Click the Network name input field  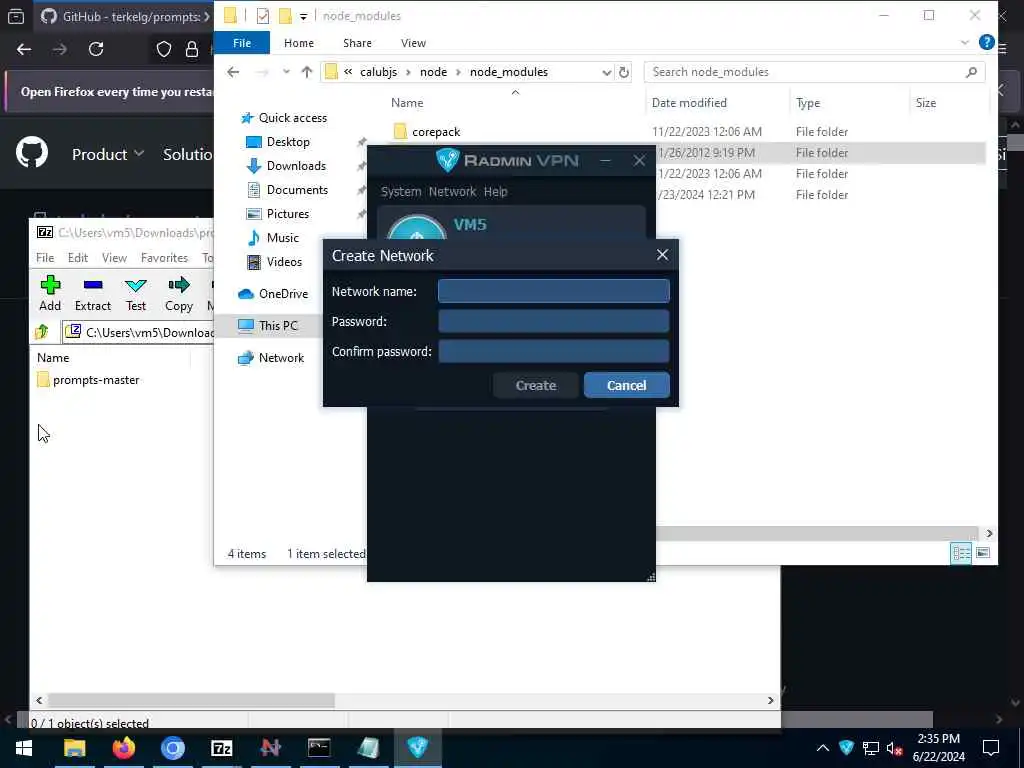click(553, 291)
